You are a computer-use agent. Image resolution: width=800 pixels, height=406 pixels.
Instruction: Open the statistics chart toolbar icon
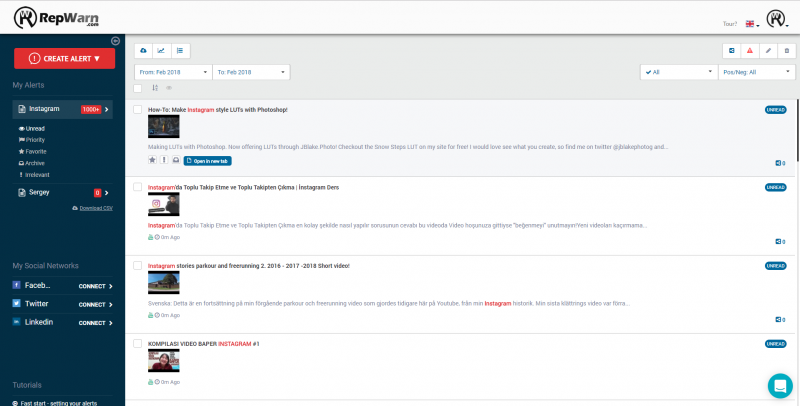click(x=162, y=50)
